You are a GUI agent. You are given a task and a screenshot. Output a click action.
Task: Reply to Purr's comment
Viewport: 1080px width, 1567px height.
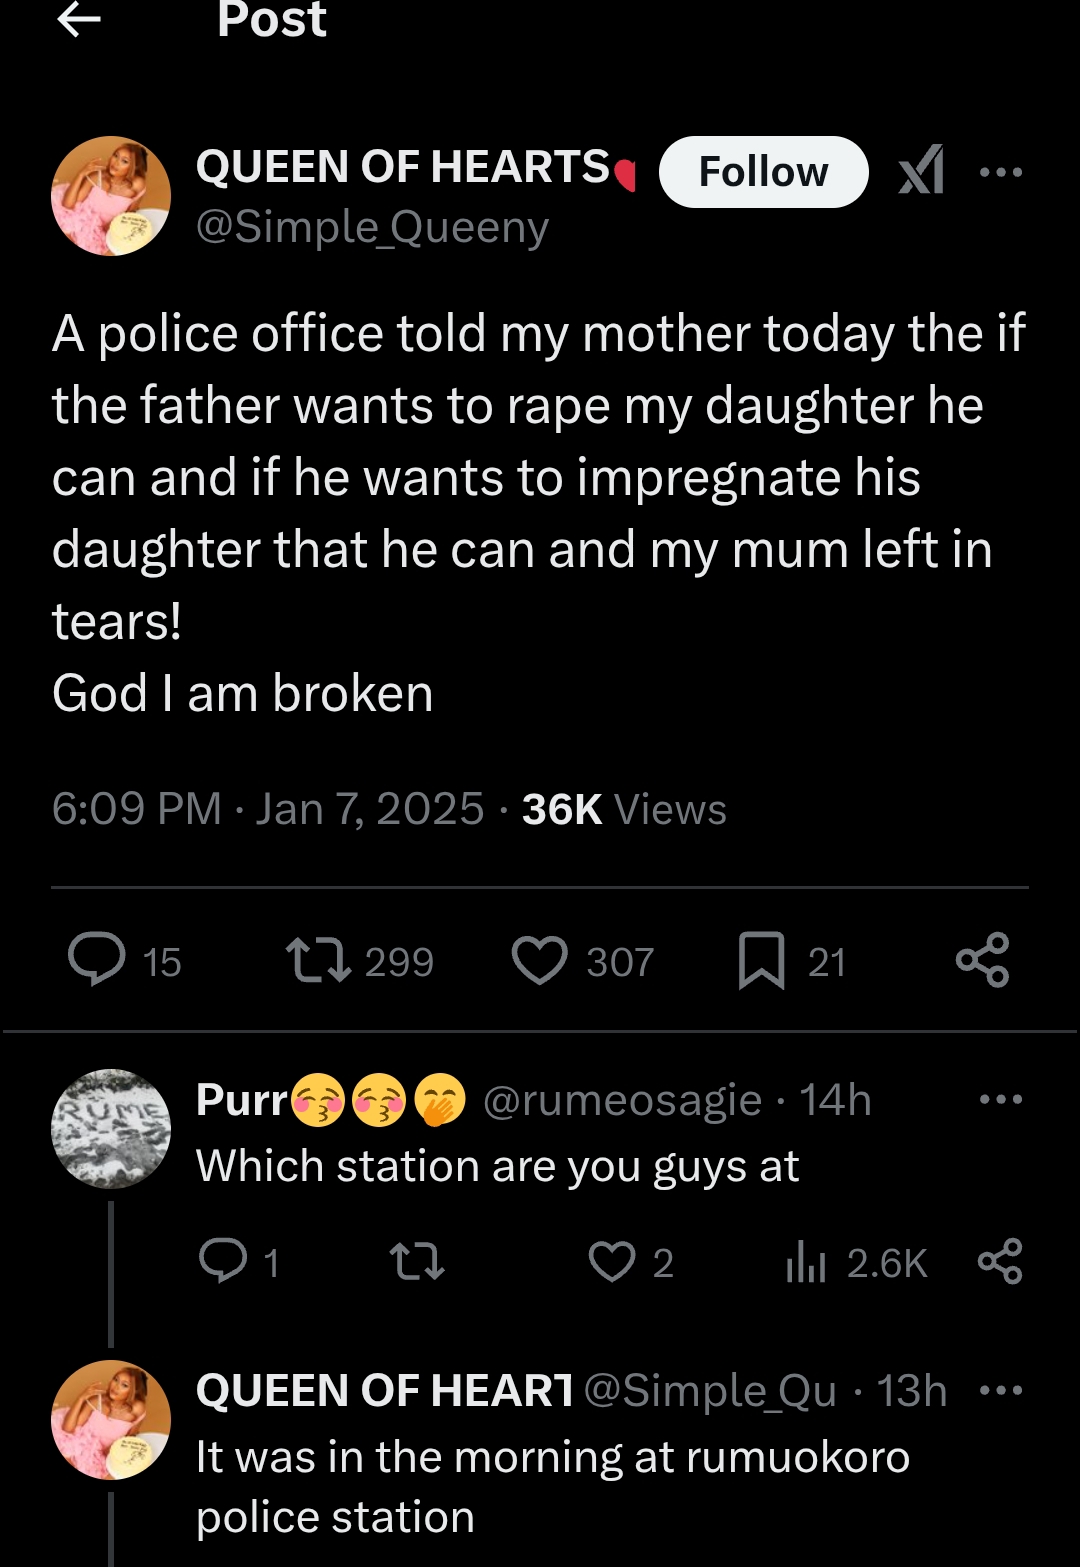[x=223, y=1261]
